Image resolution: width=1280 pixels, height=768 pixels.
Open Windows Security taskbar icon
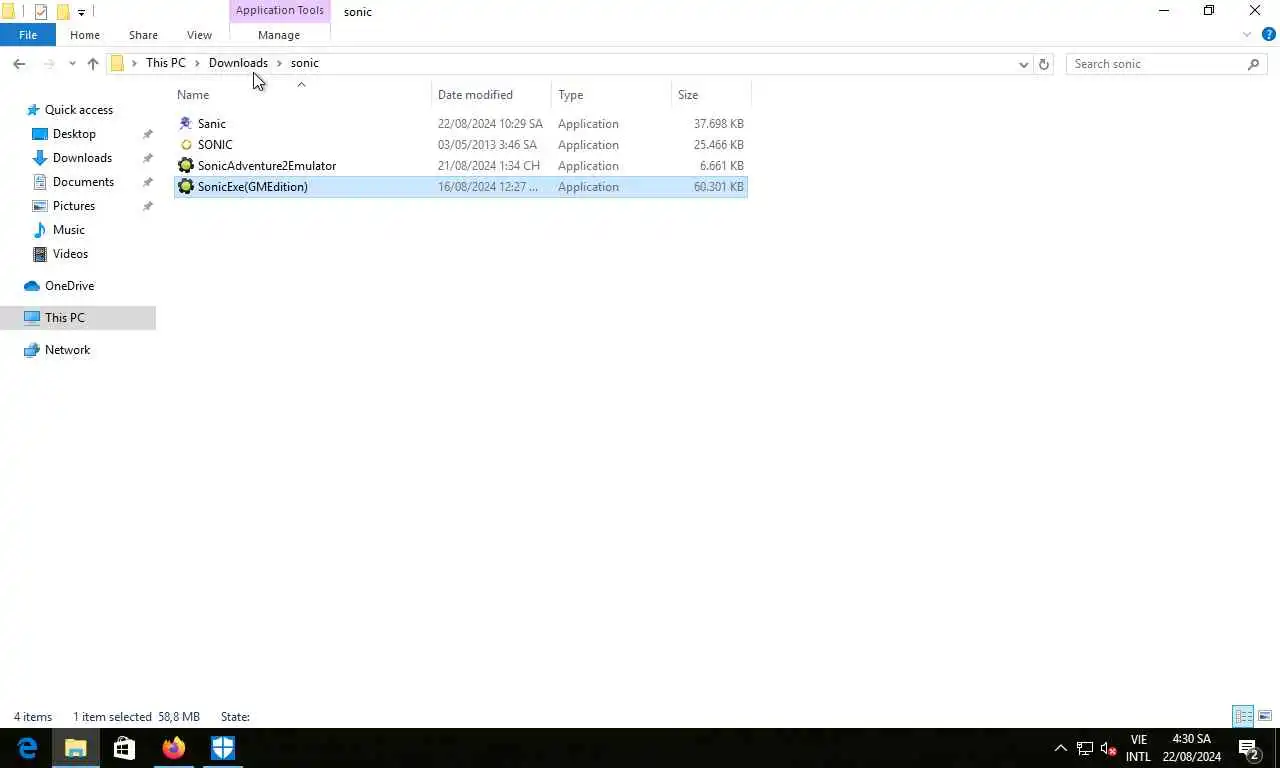point(222,748)
